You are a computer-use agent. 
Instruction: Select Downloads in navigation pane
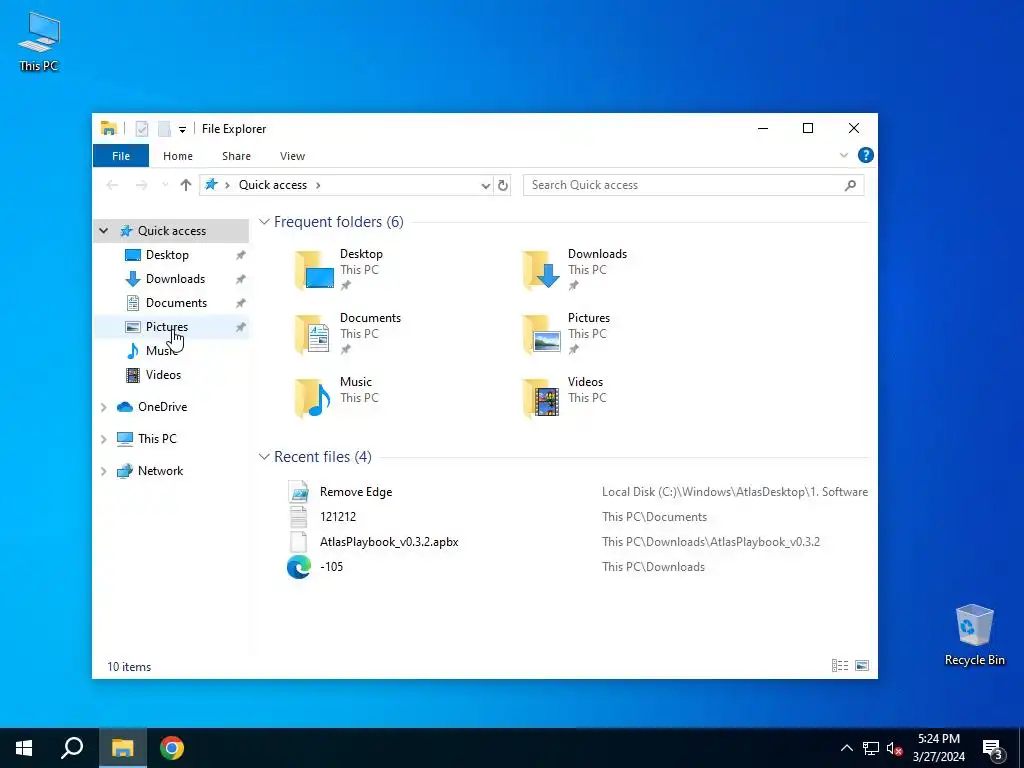coord(175,279)
